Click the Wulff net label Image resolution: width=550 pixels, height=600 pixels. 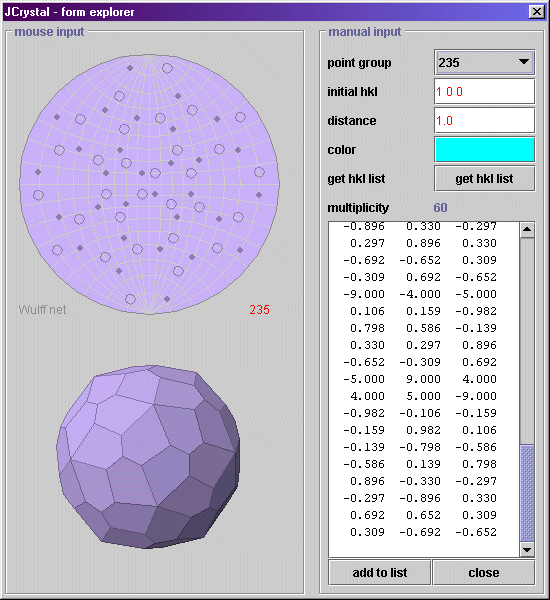pos(42,310)
